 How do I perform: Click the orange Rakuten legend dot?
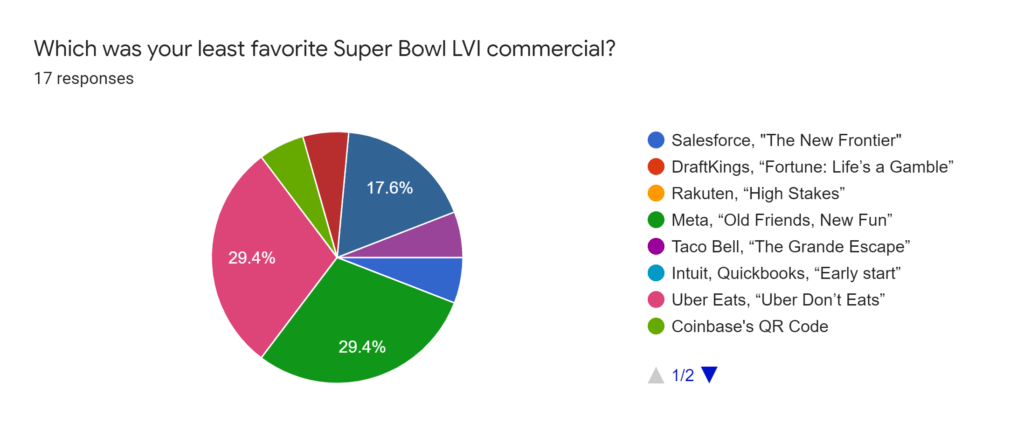pos(656,193)
